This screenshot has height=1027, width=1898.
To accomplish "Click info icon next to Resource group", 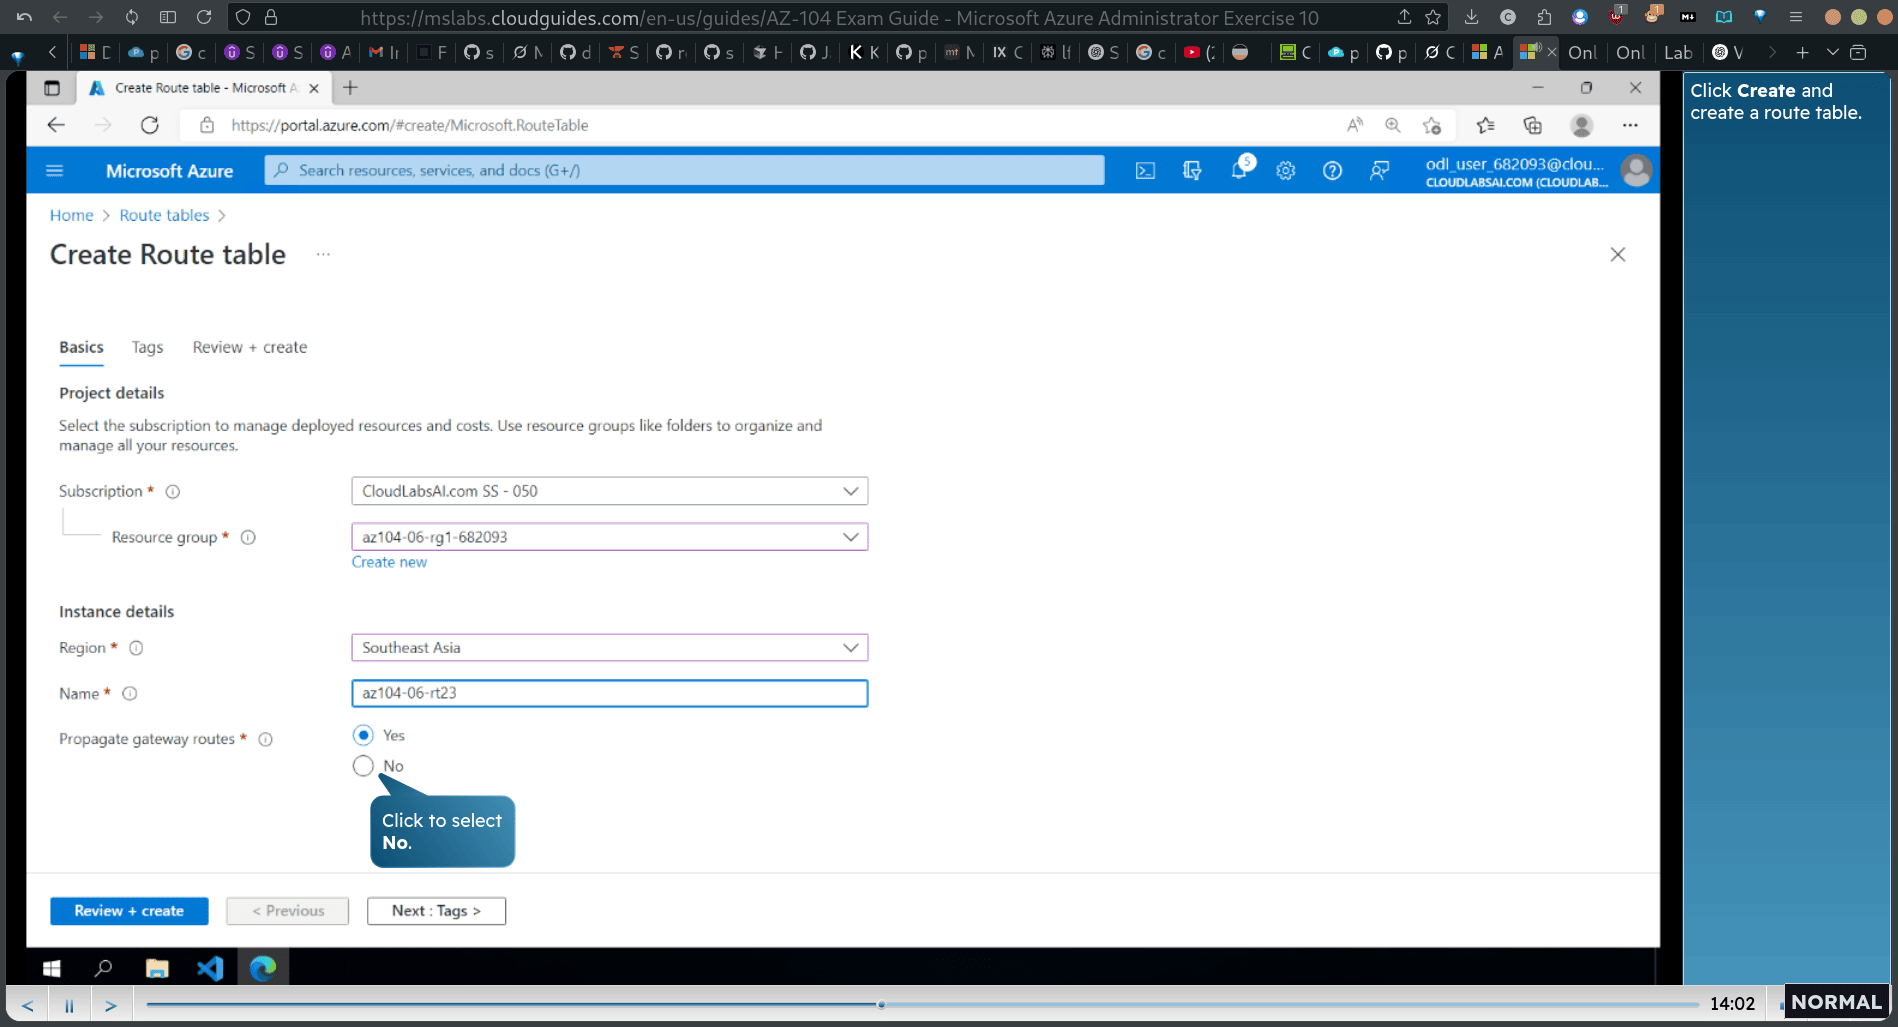I will pyautogui.click(x=248, y=538).
